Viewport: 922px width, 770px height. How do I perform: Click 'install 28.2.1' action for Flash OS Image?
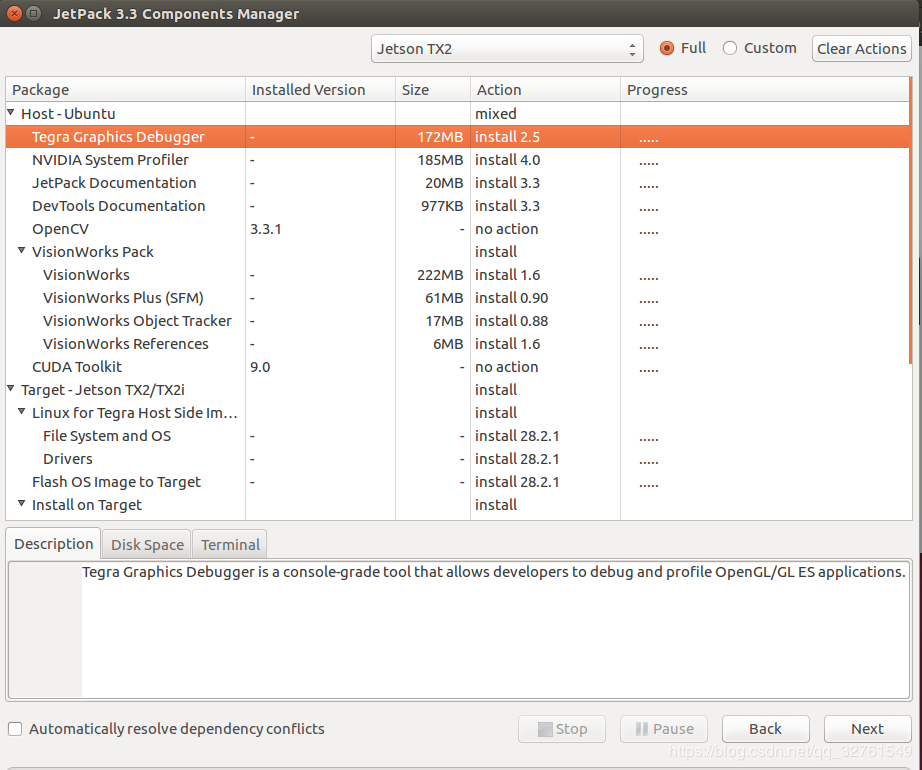(517, 481)
